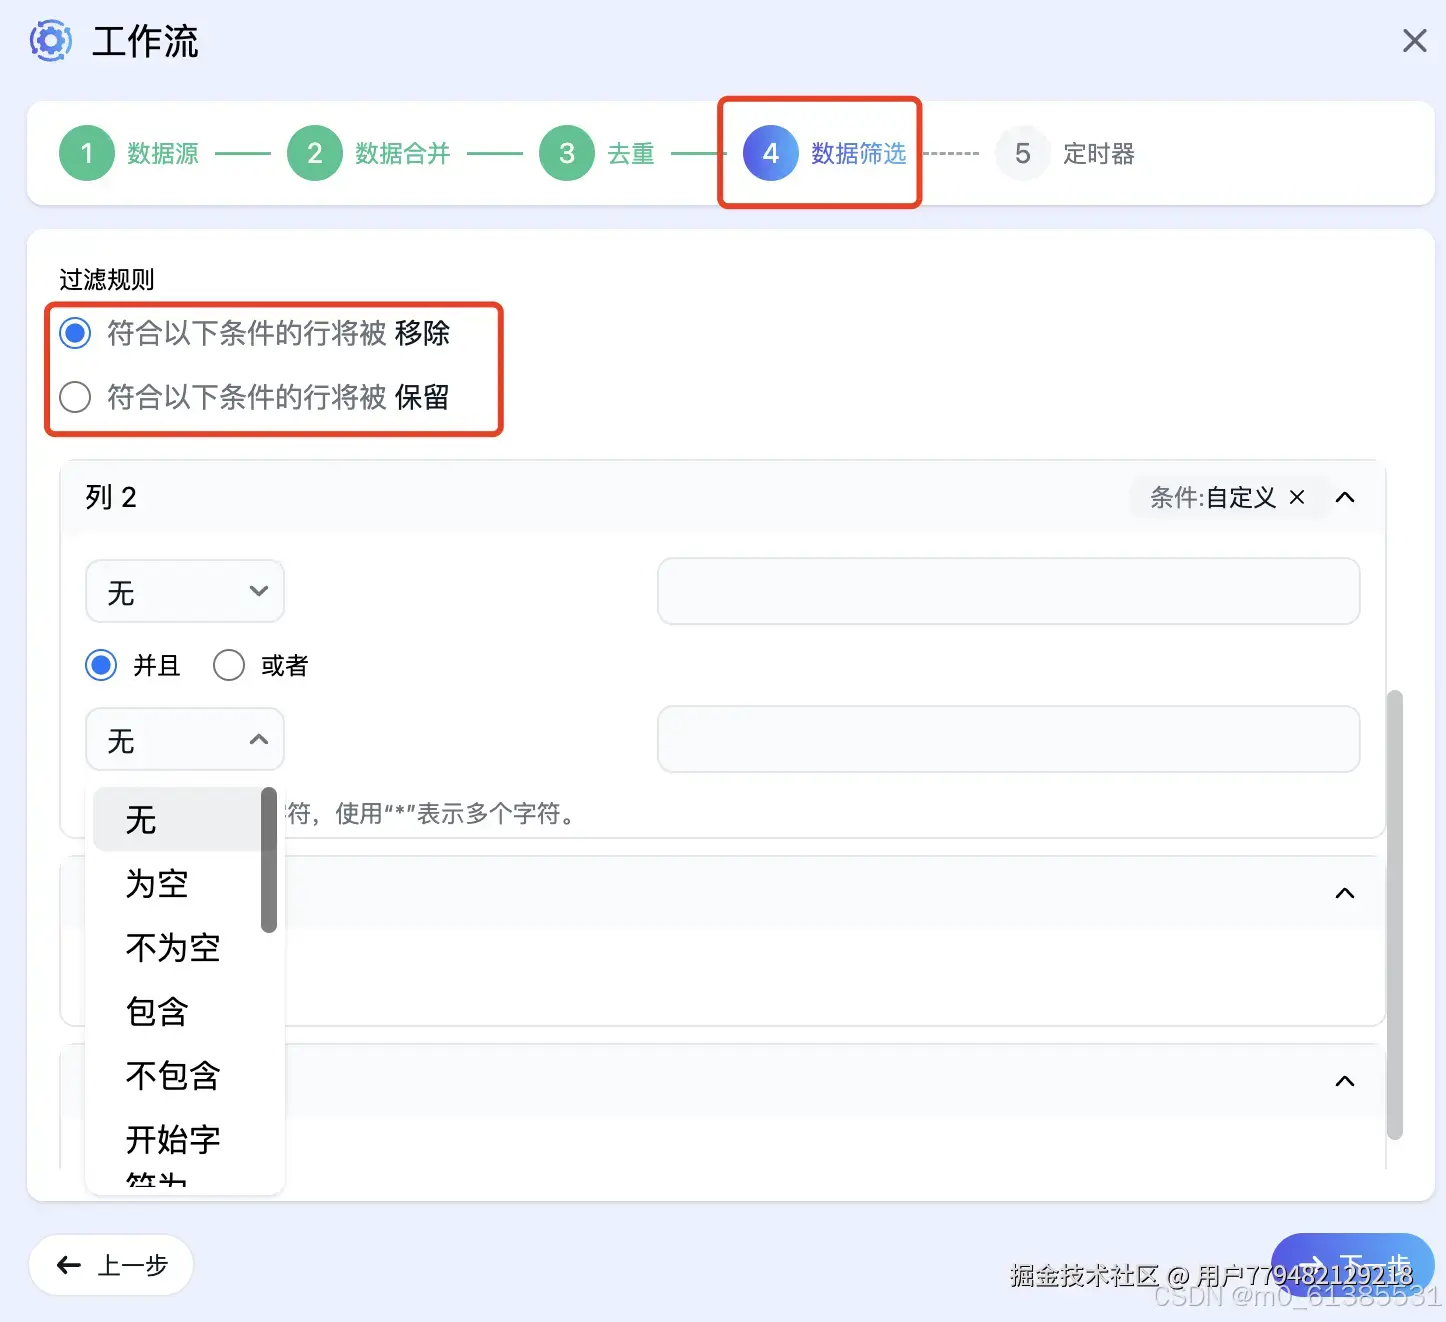
Task: Choose 无 in the dropdown list
Action: tap(177, 820)
